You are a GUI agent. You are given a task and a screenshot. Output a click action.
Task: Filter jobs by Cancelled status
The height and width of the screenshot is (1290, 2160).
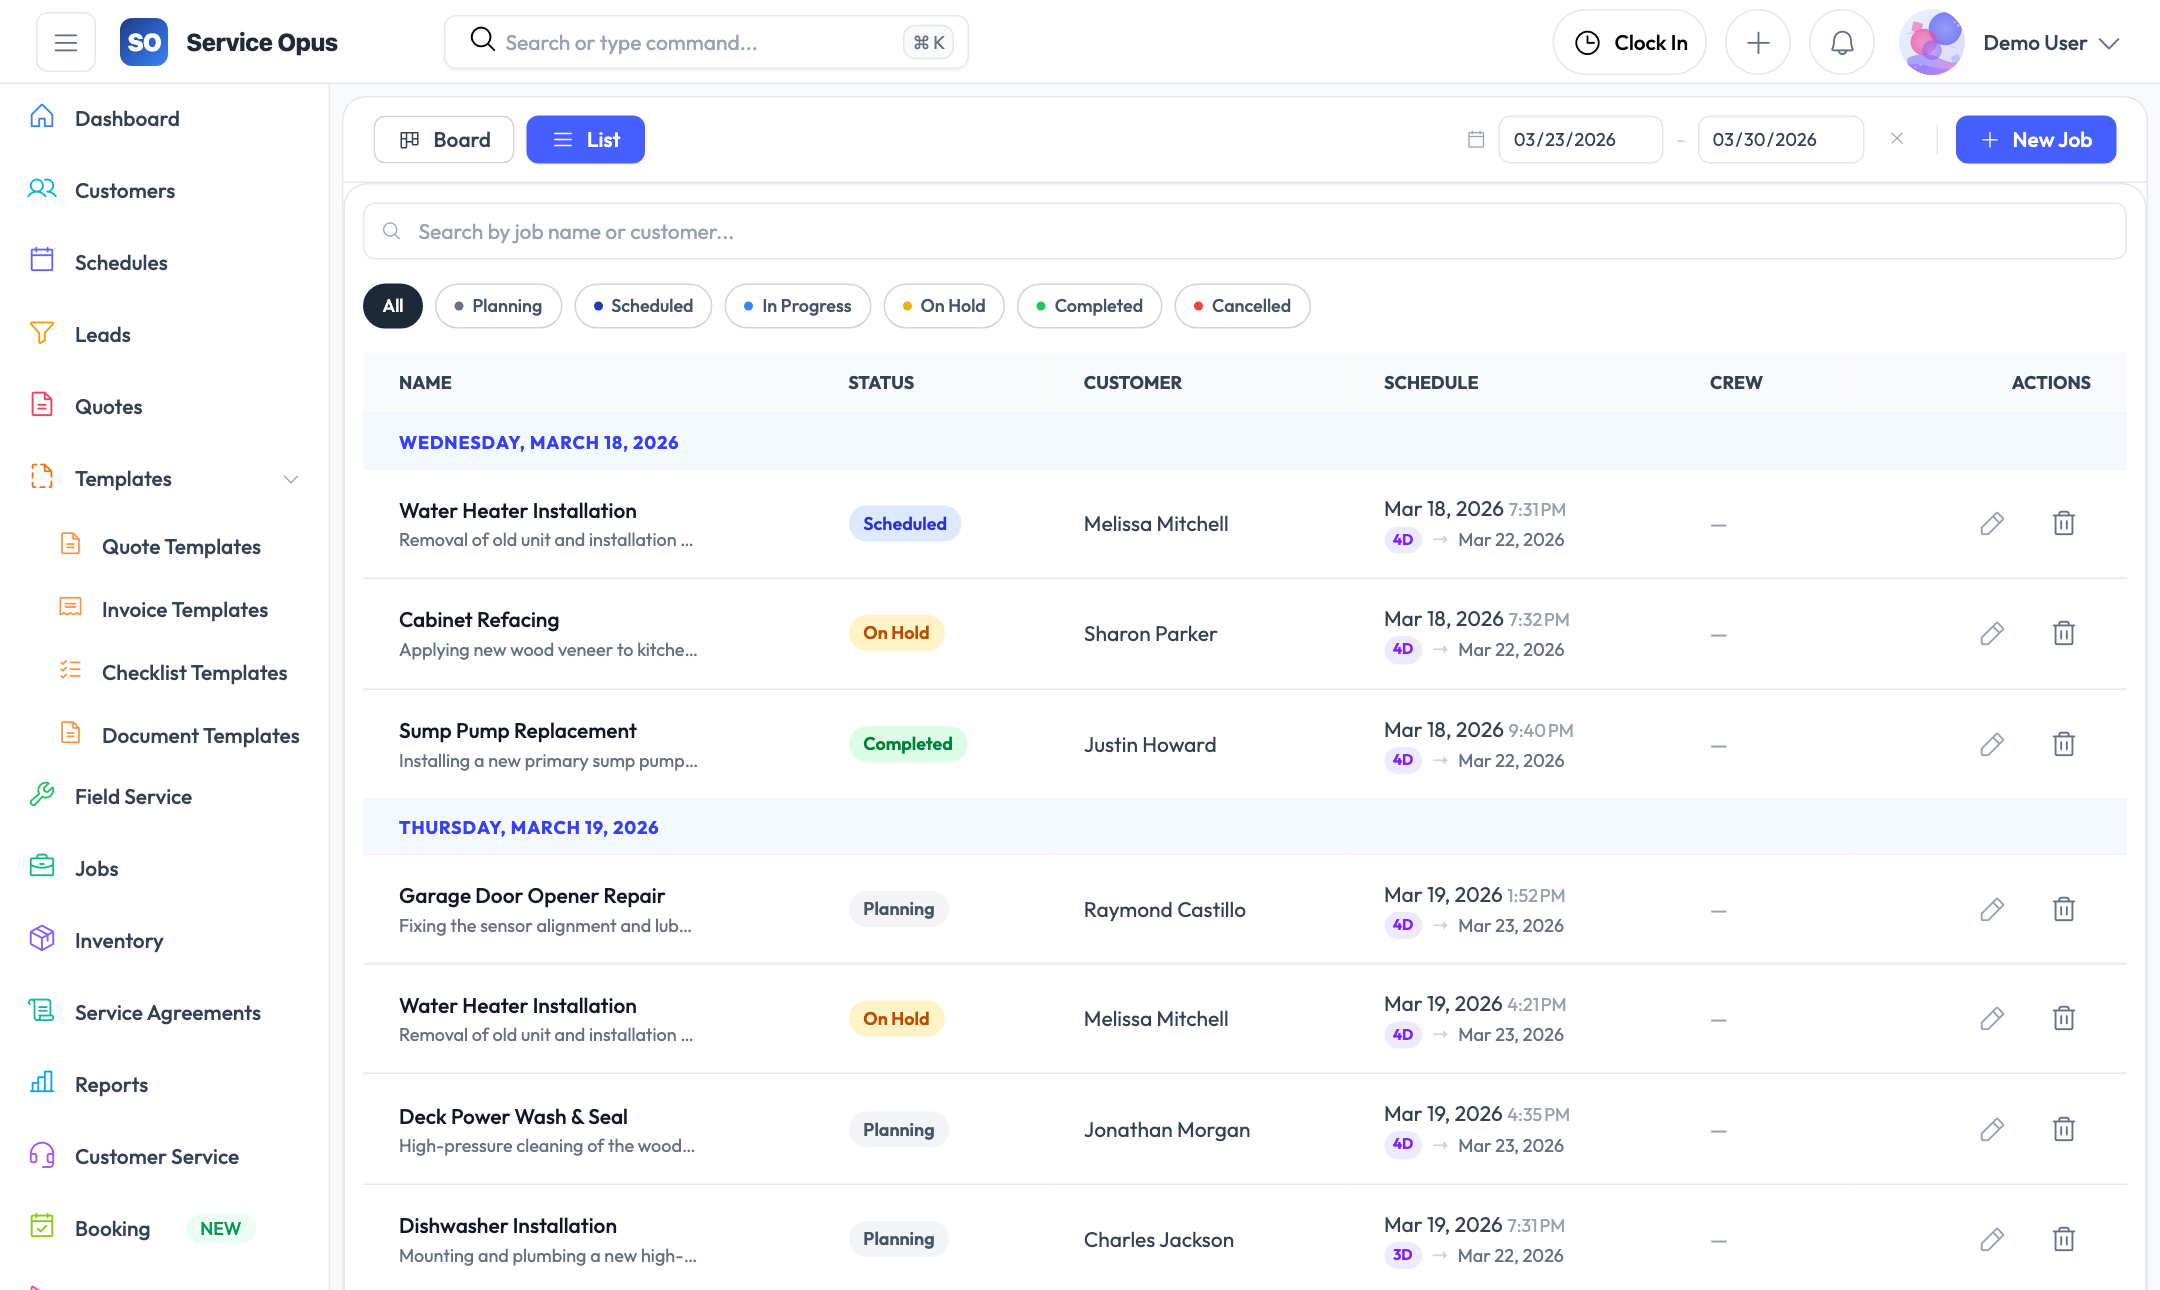pos(1242,306)
